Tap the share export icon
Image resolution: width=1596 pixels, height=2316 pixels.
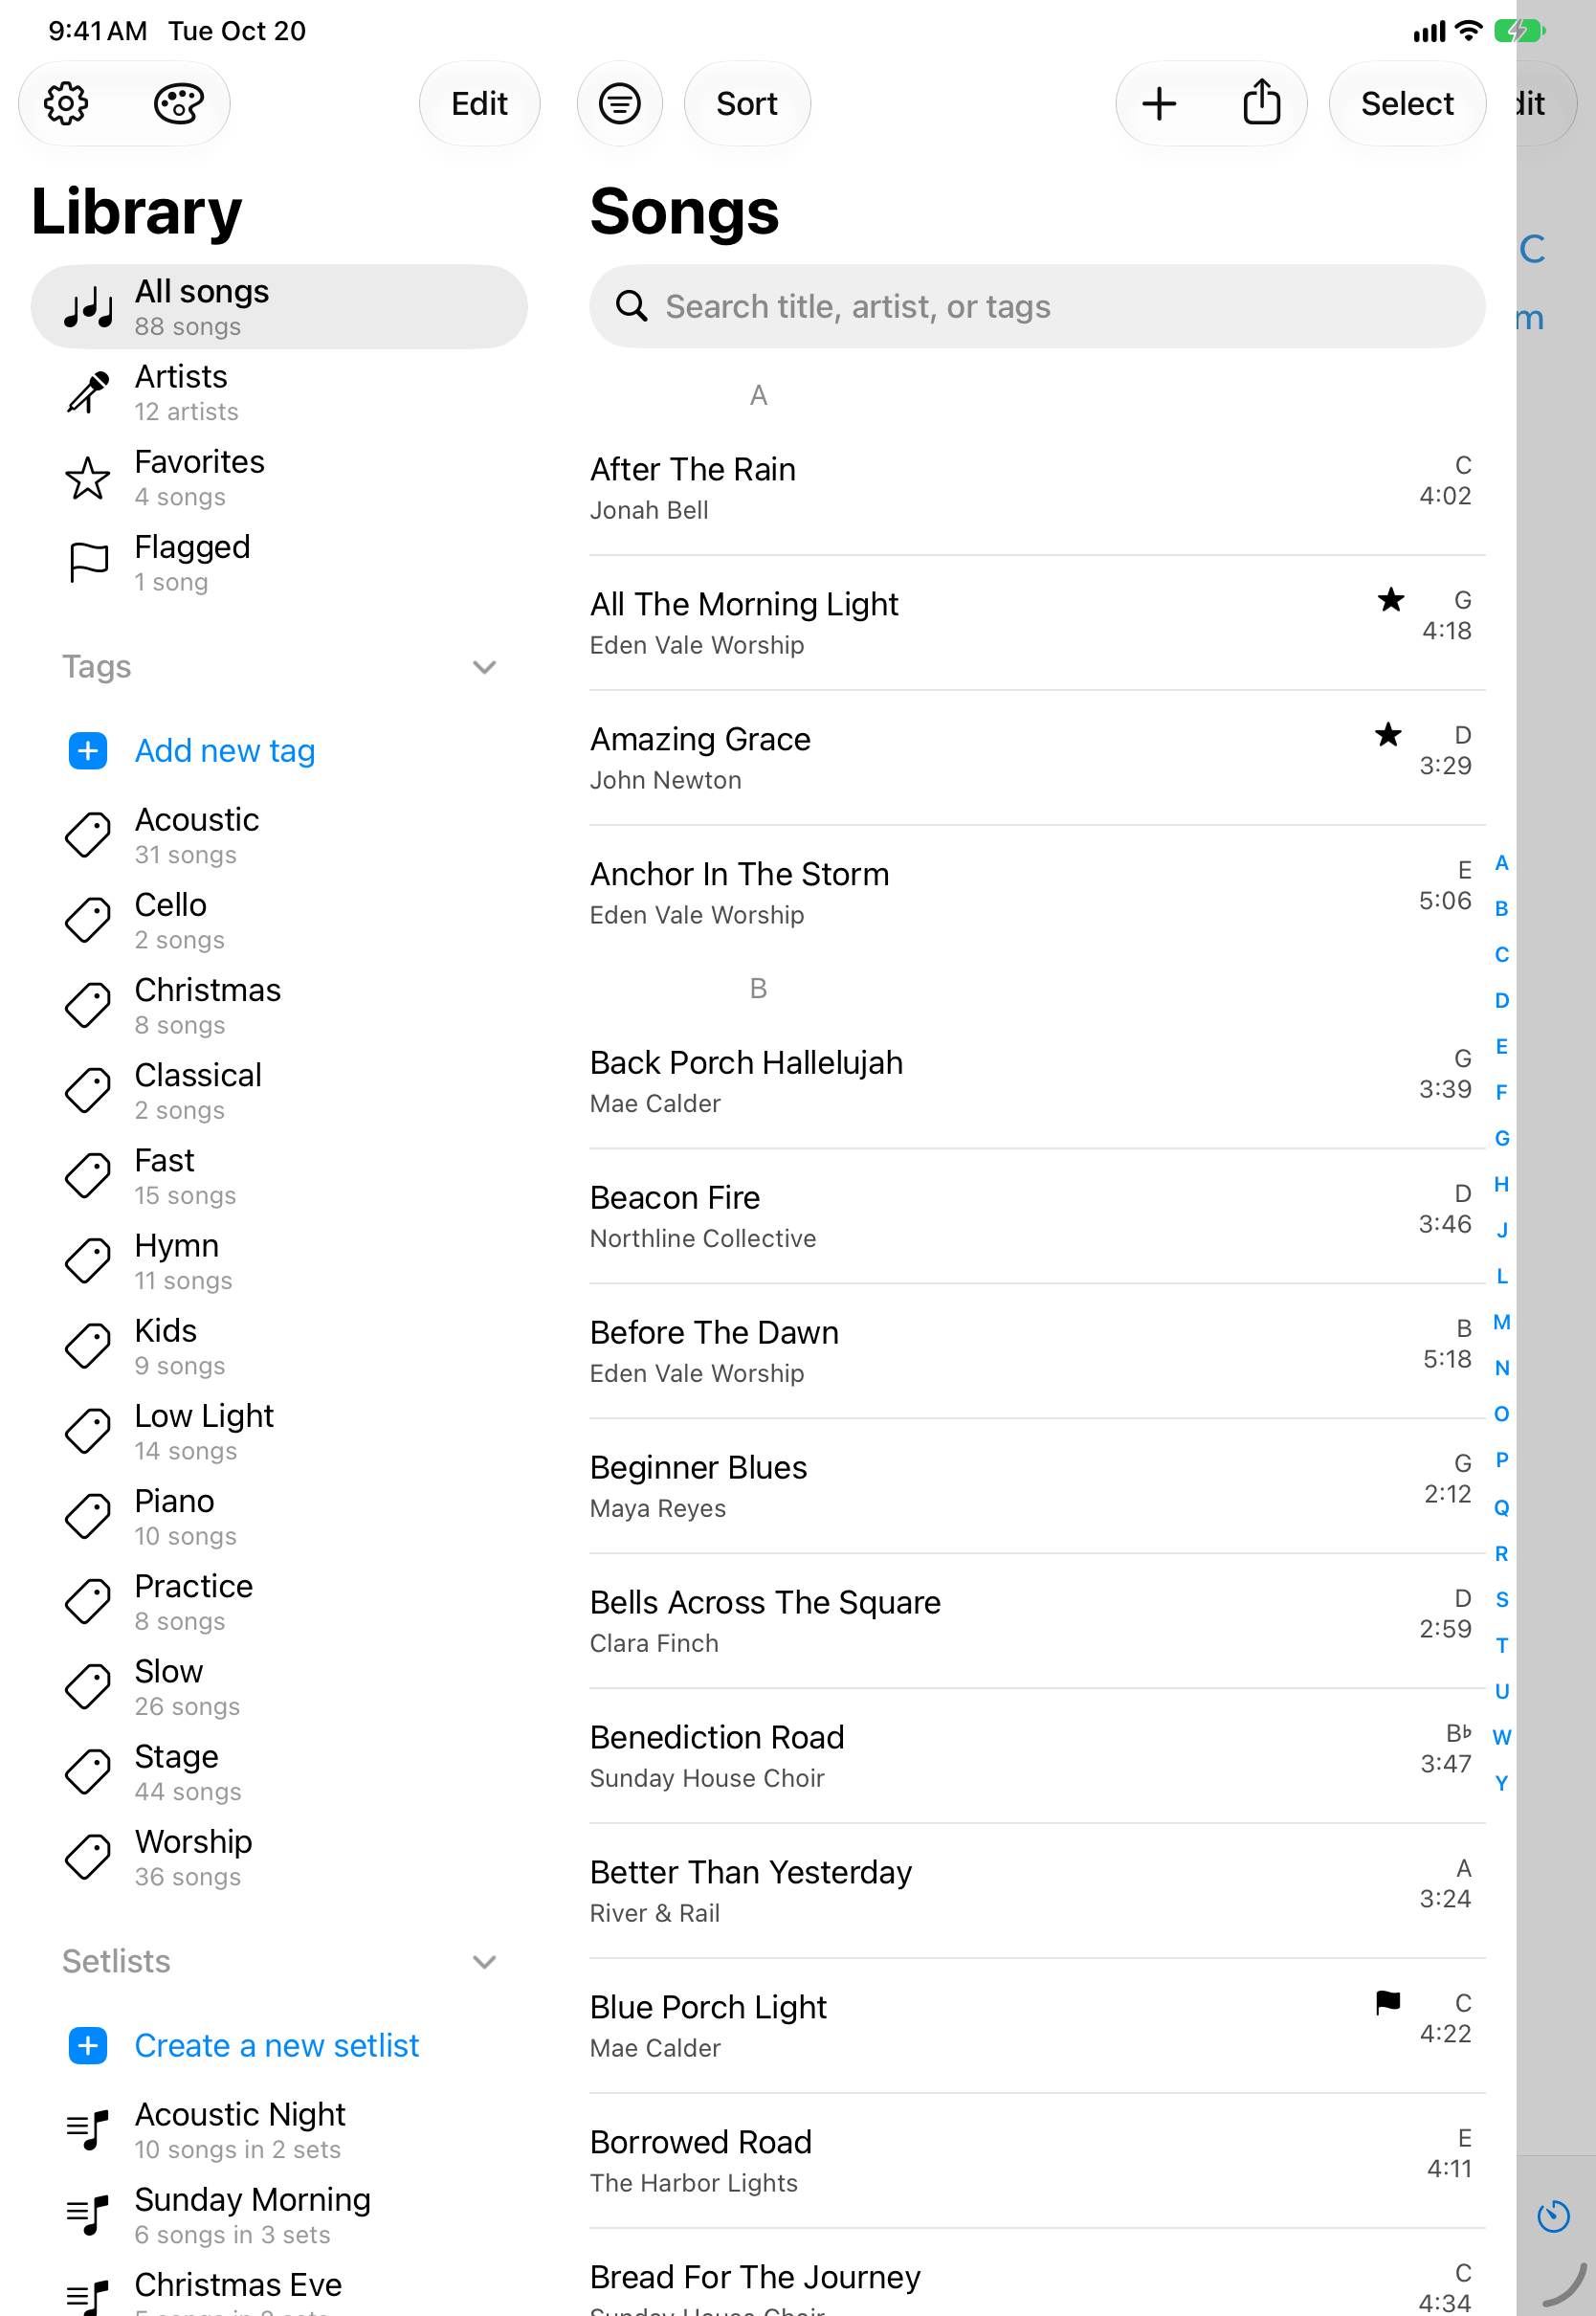(1262, 101)
